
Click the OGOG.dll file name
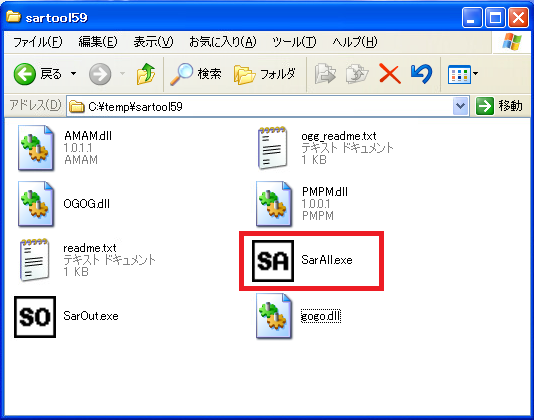coord(87,204)
